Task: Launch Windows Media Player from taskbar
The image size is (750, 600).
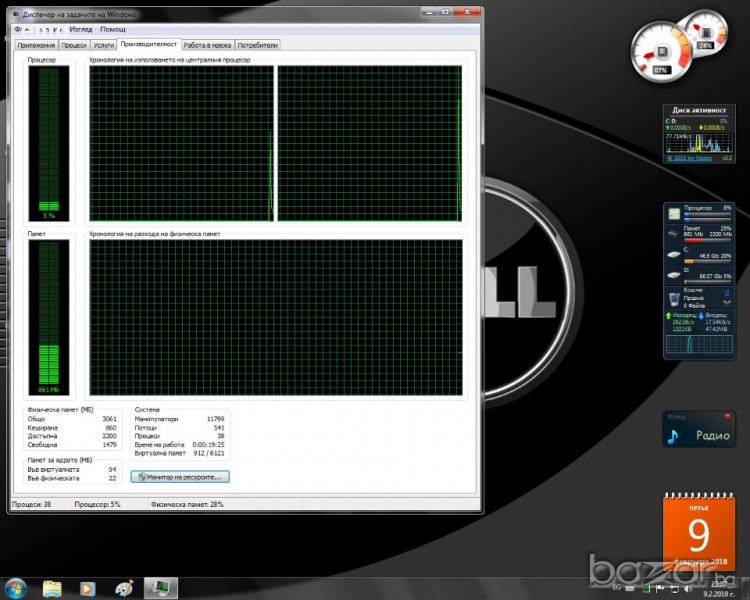Action: [88, 587]
